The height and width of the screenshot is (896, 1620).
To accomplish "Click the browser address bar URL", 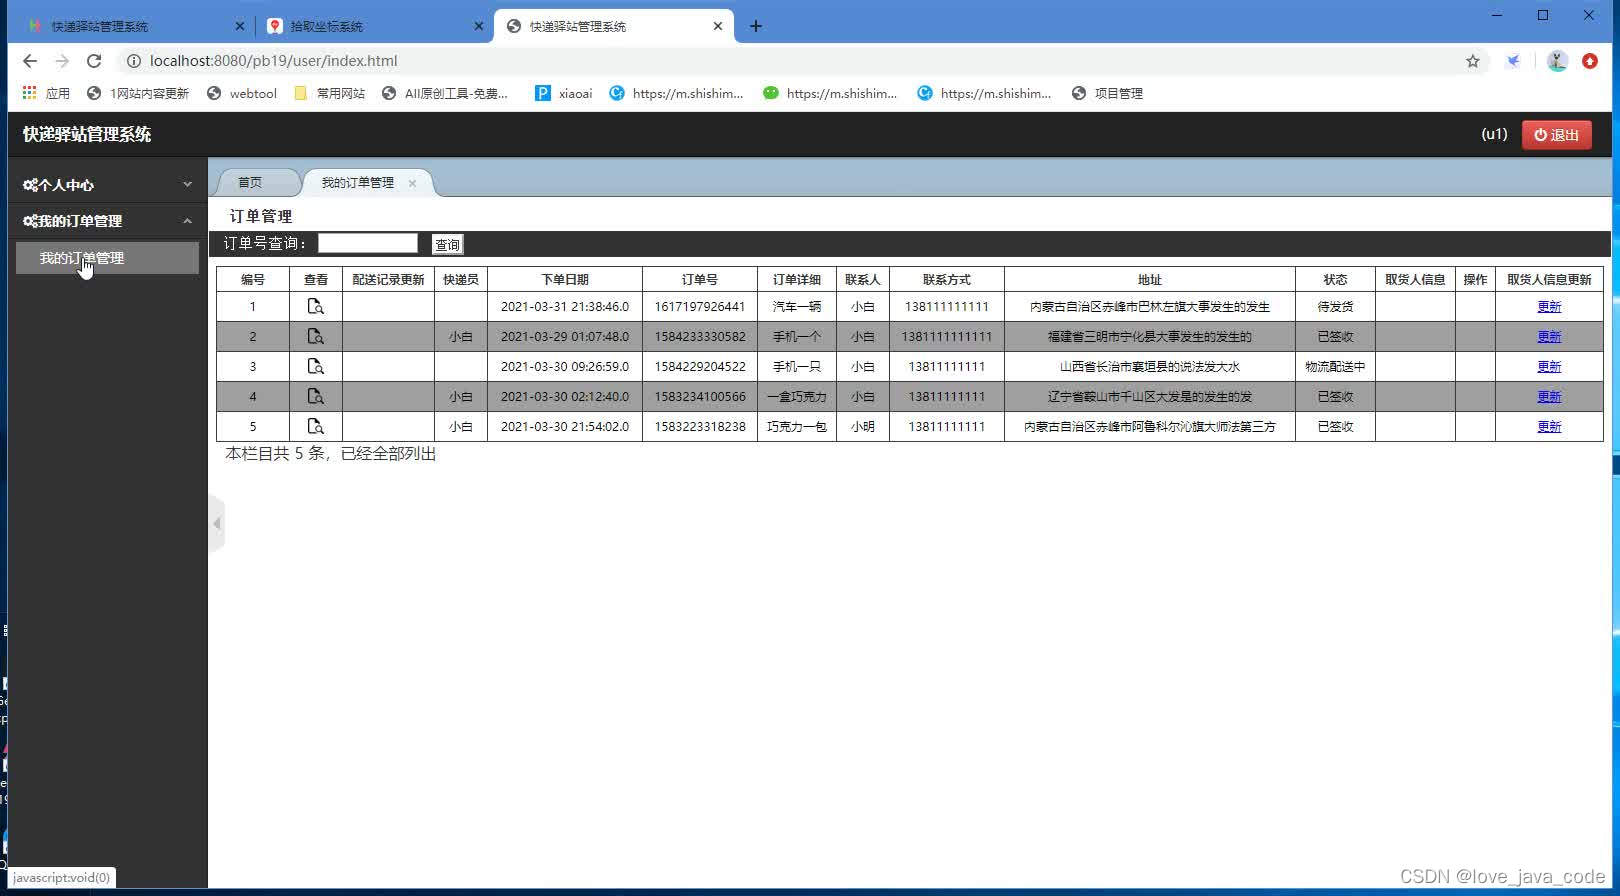I will (273, 61).
